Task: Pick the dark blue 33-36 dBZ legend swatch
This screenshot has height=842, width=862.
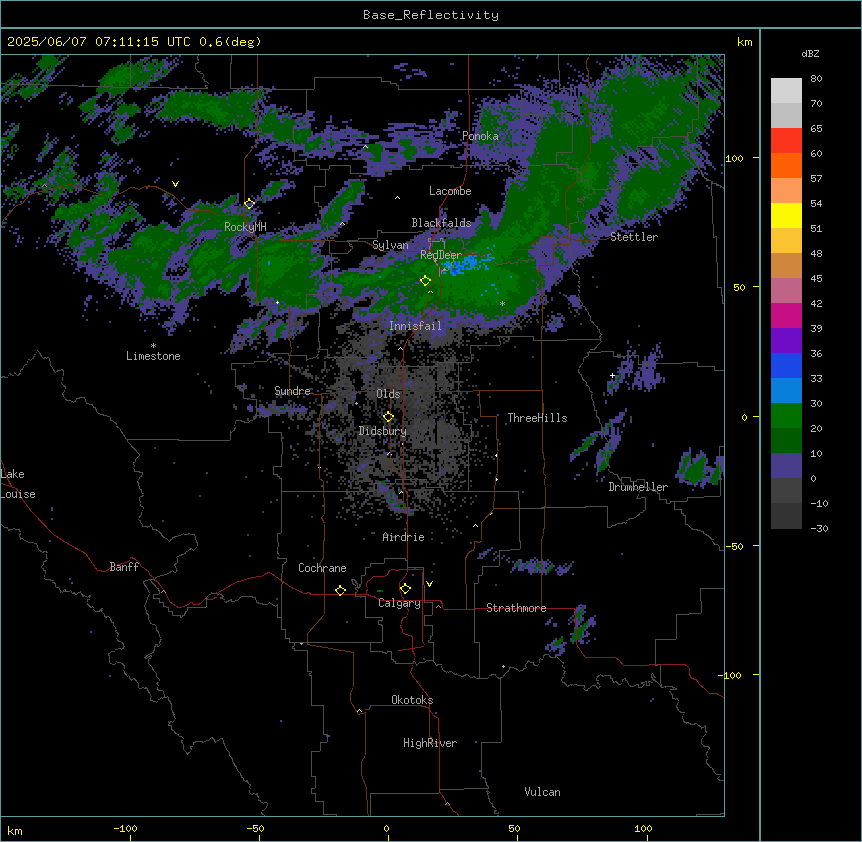Action: (786, 365)
